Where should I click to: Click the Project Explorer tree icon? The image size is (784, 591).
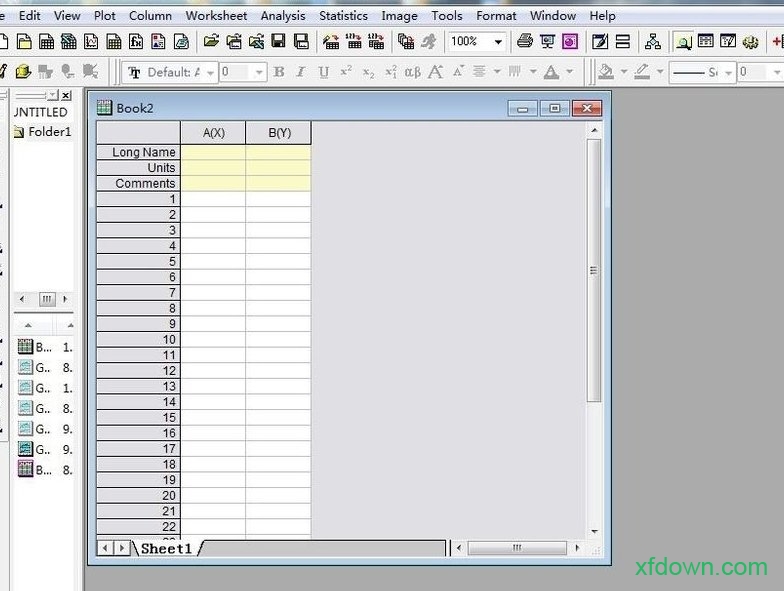tap(653, 42)
